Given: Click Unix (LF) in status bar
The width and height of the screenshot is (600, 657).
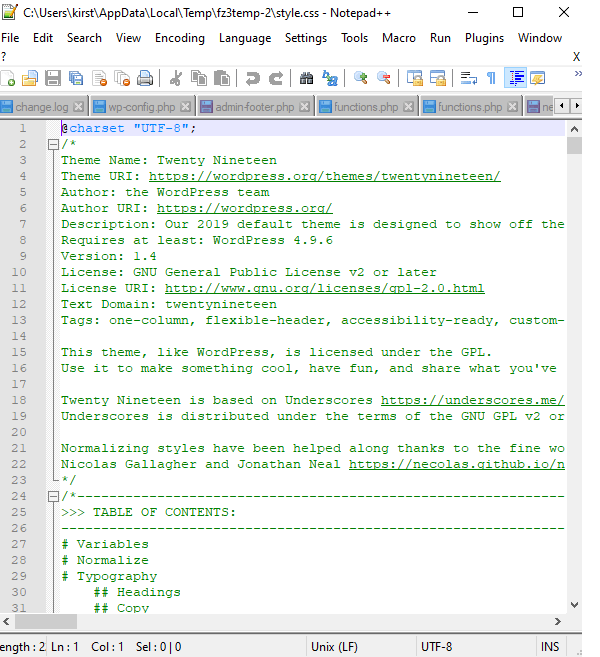Looking at the screenshot, I should click(x=334, y=647).
